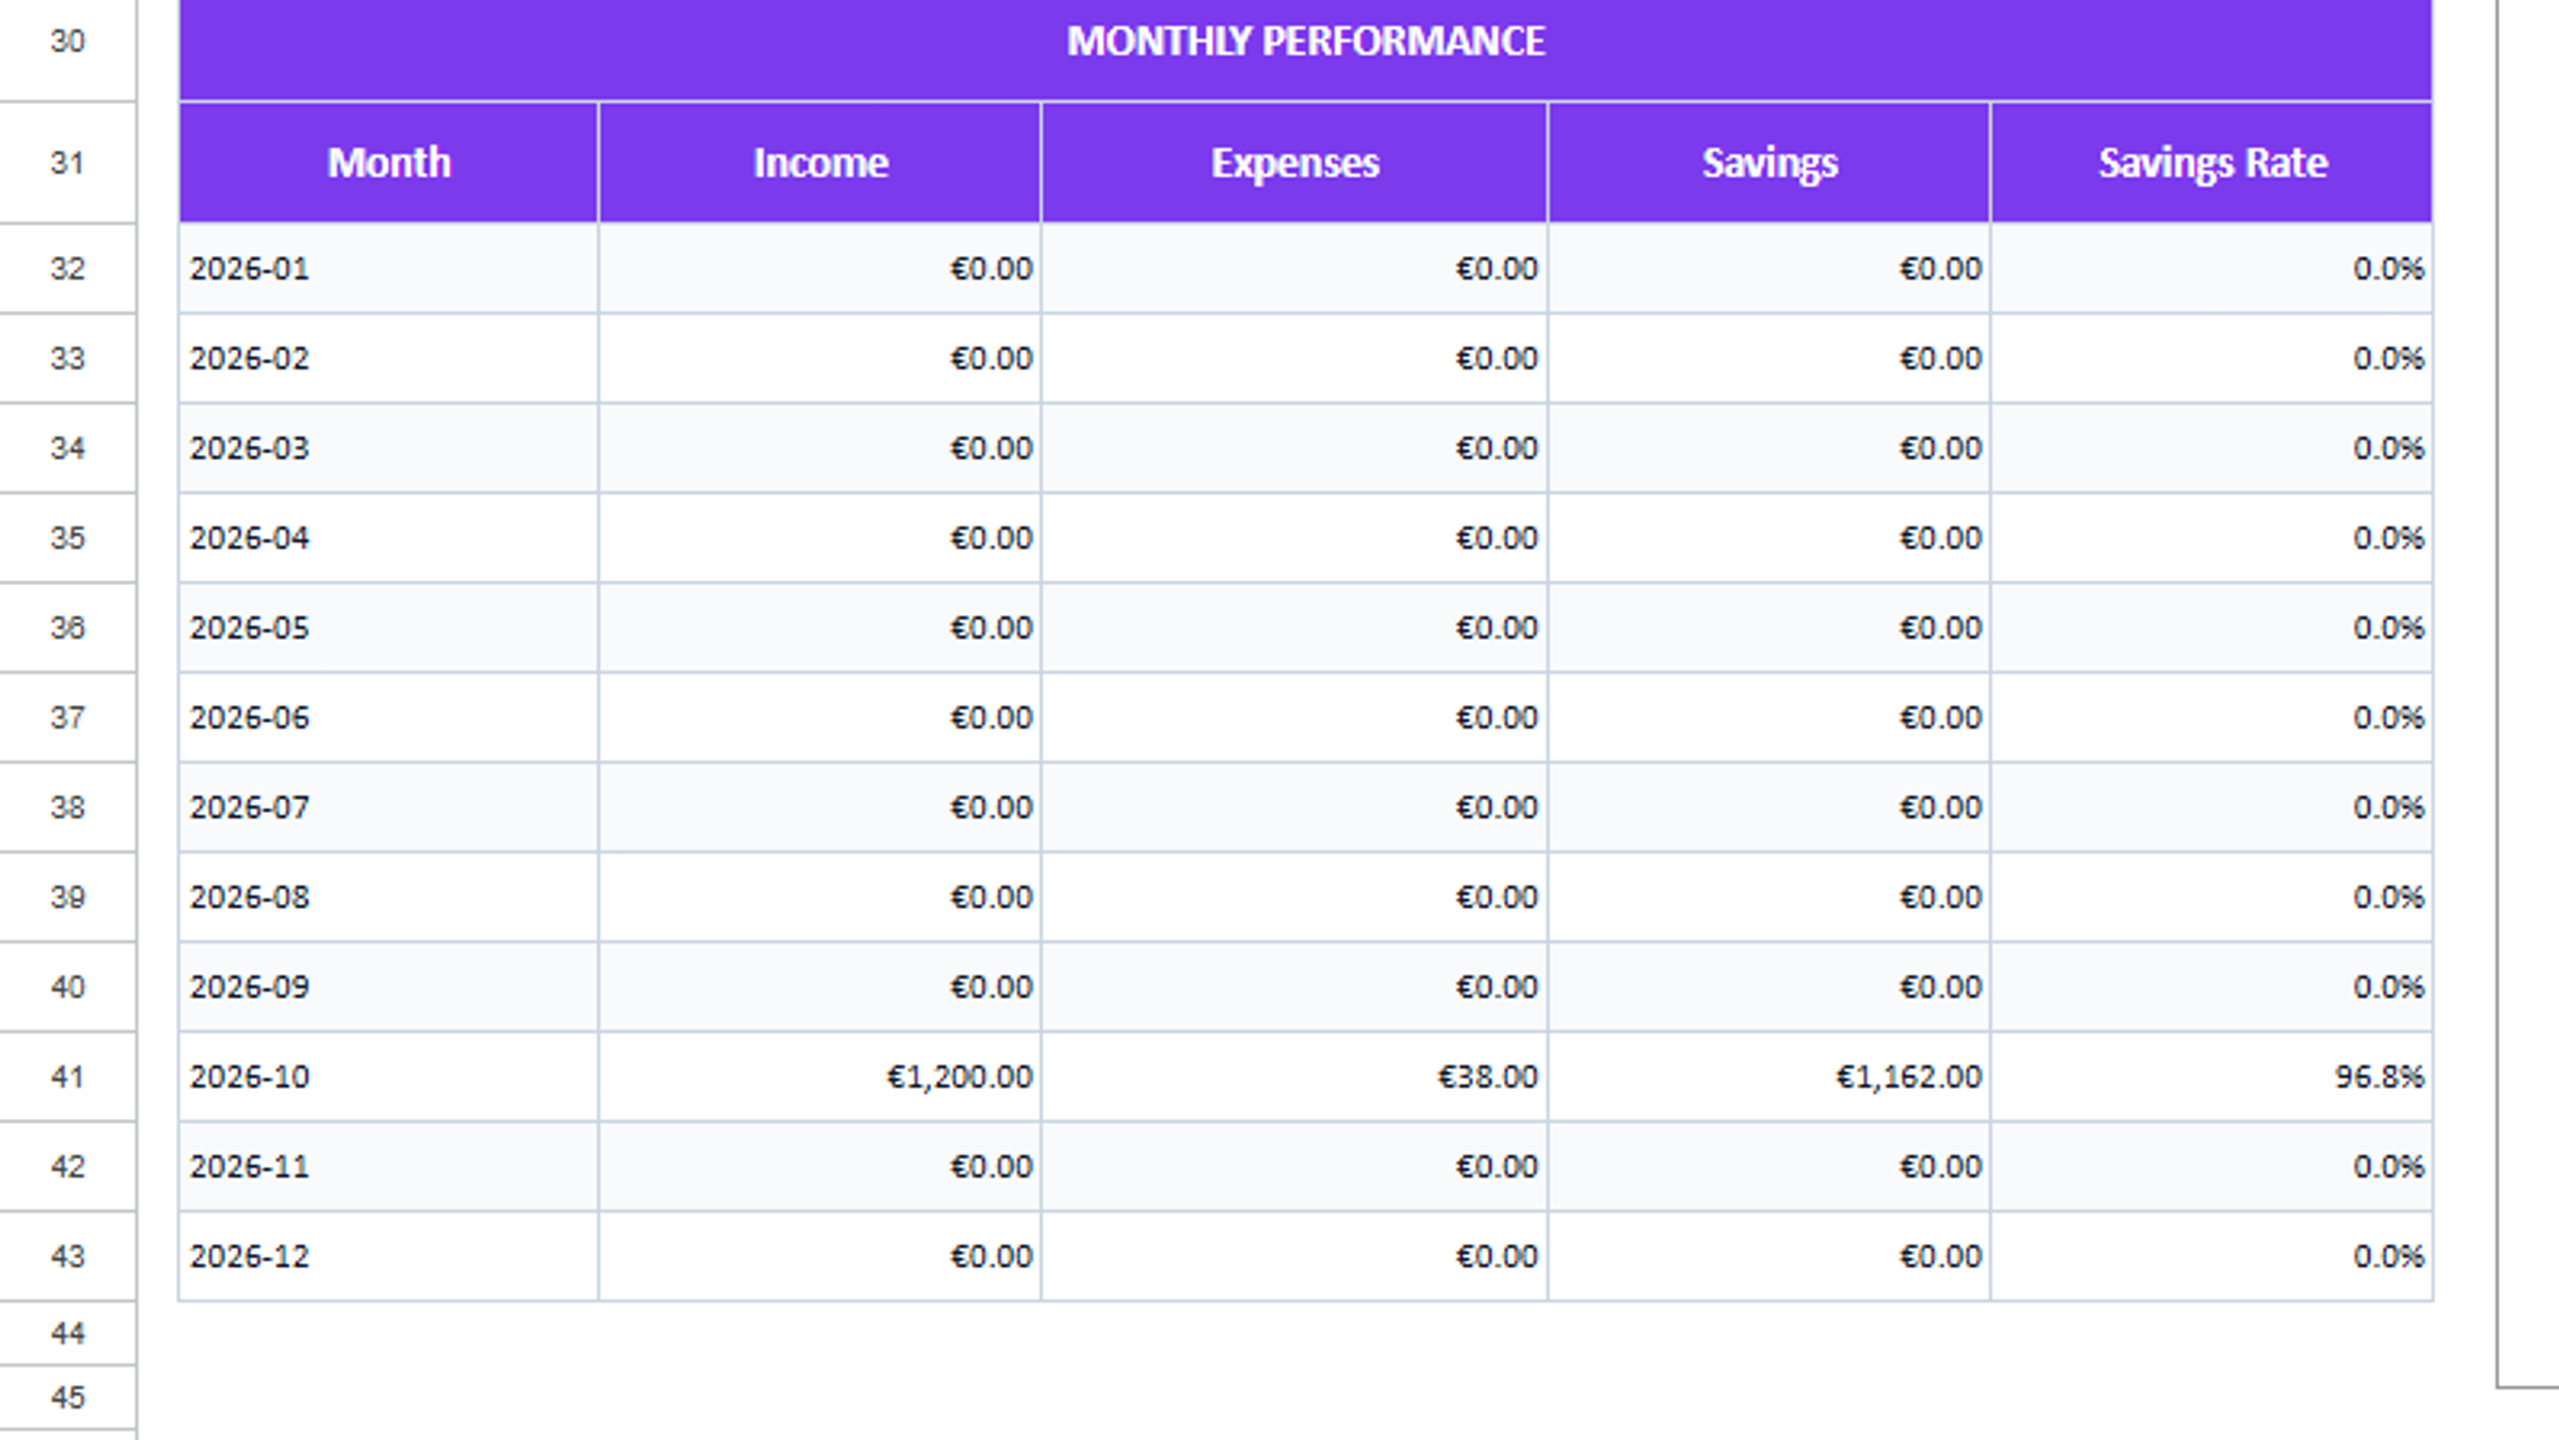
Task: Select row header 45
Action: [67, 1397]
